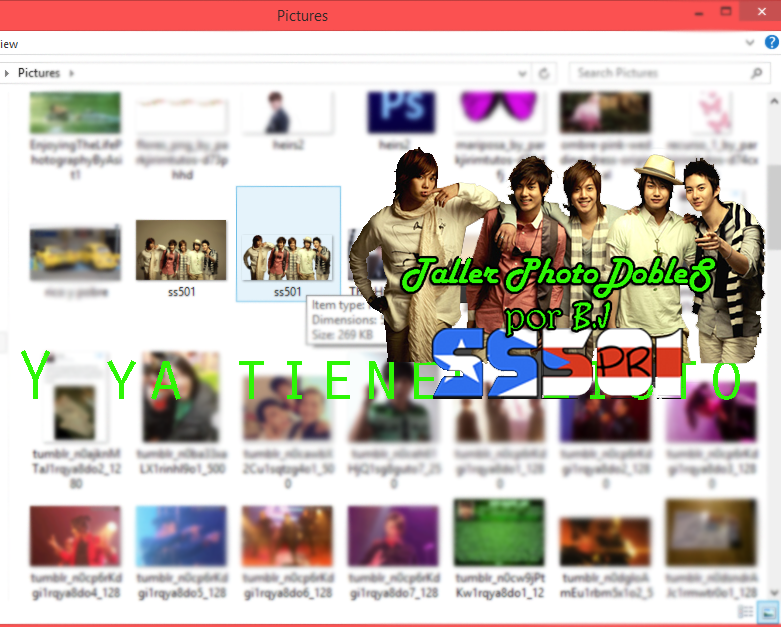Minimize the Pictures window

pos(699,13)
